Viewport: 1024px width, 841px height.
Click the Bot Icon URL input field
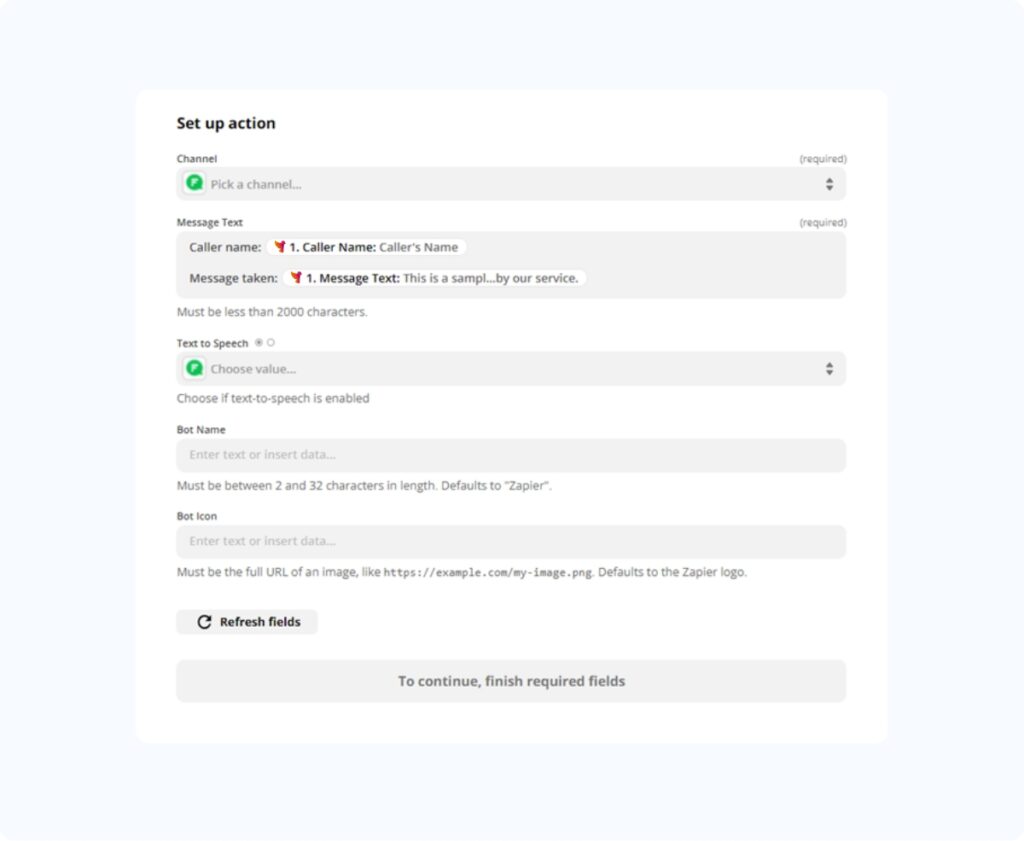511,541
